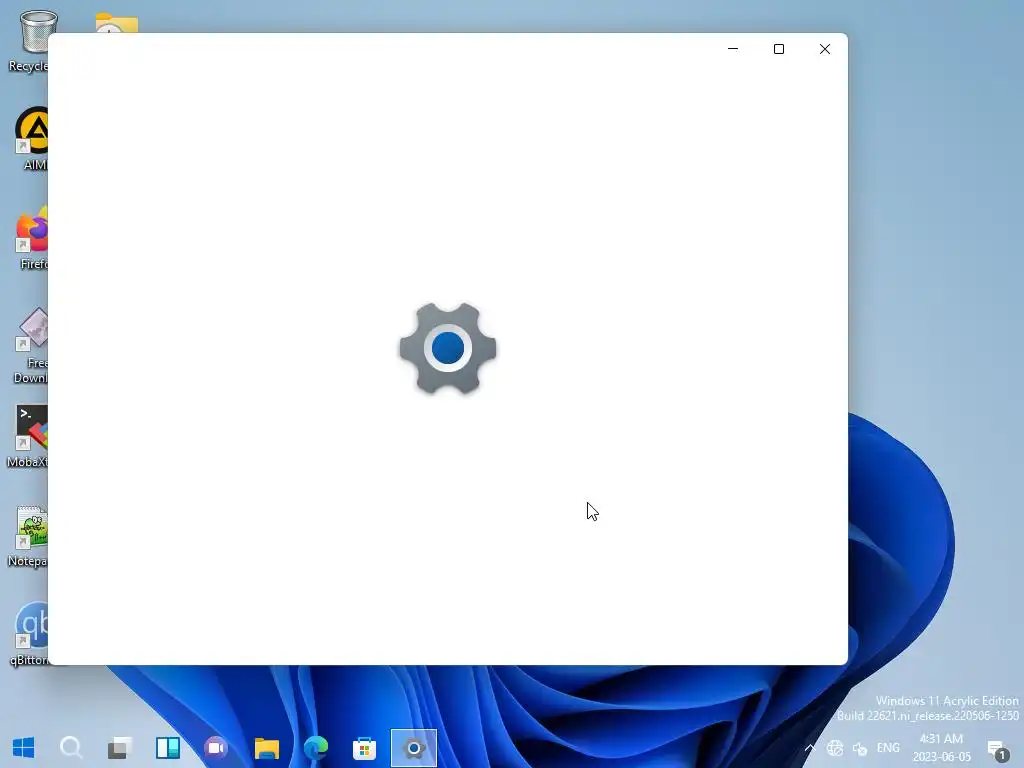Viewport: 1024px width, 768px height.
Task: Select the AIMP desktop shortcut
Action: pyautogui.click(x=31, y=138)
